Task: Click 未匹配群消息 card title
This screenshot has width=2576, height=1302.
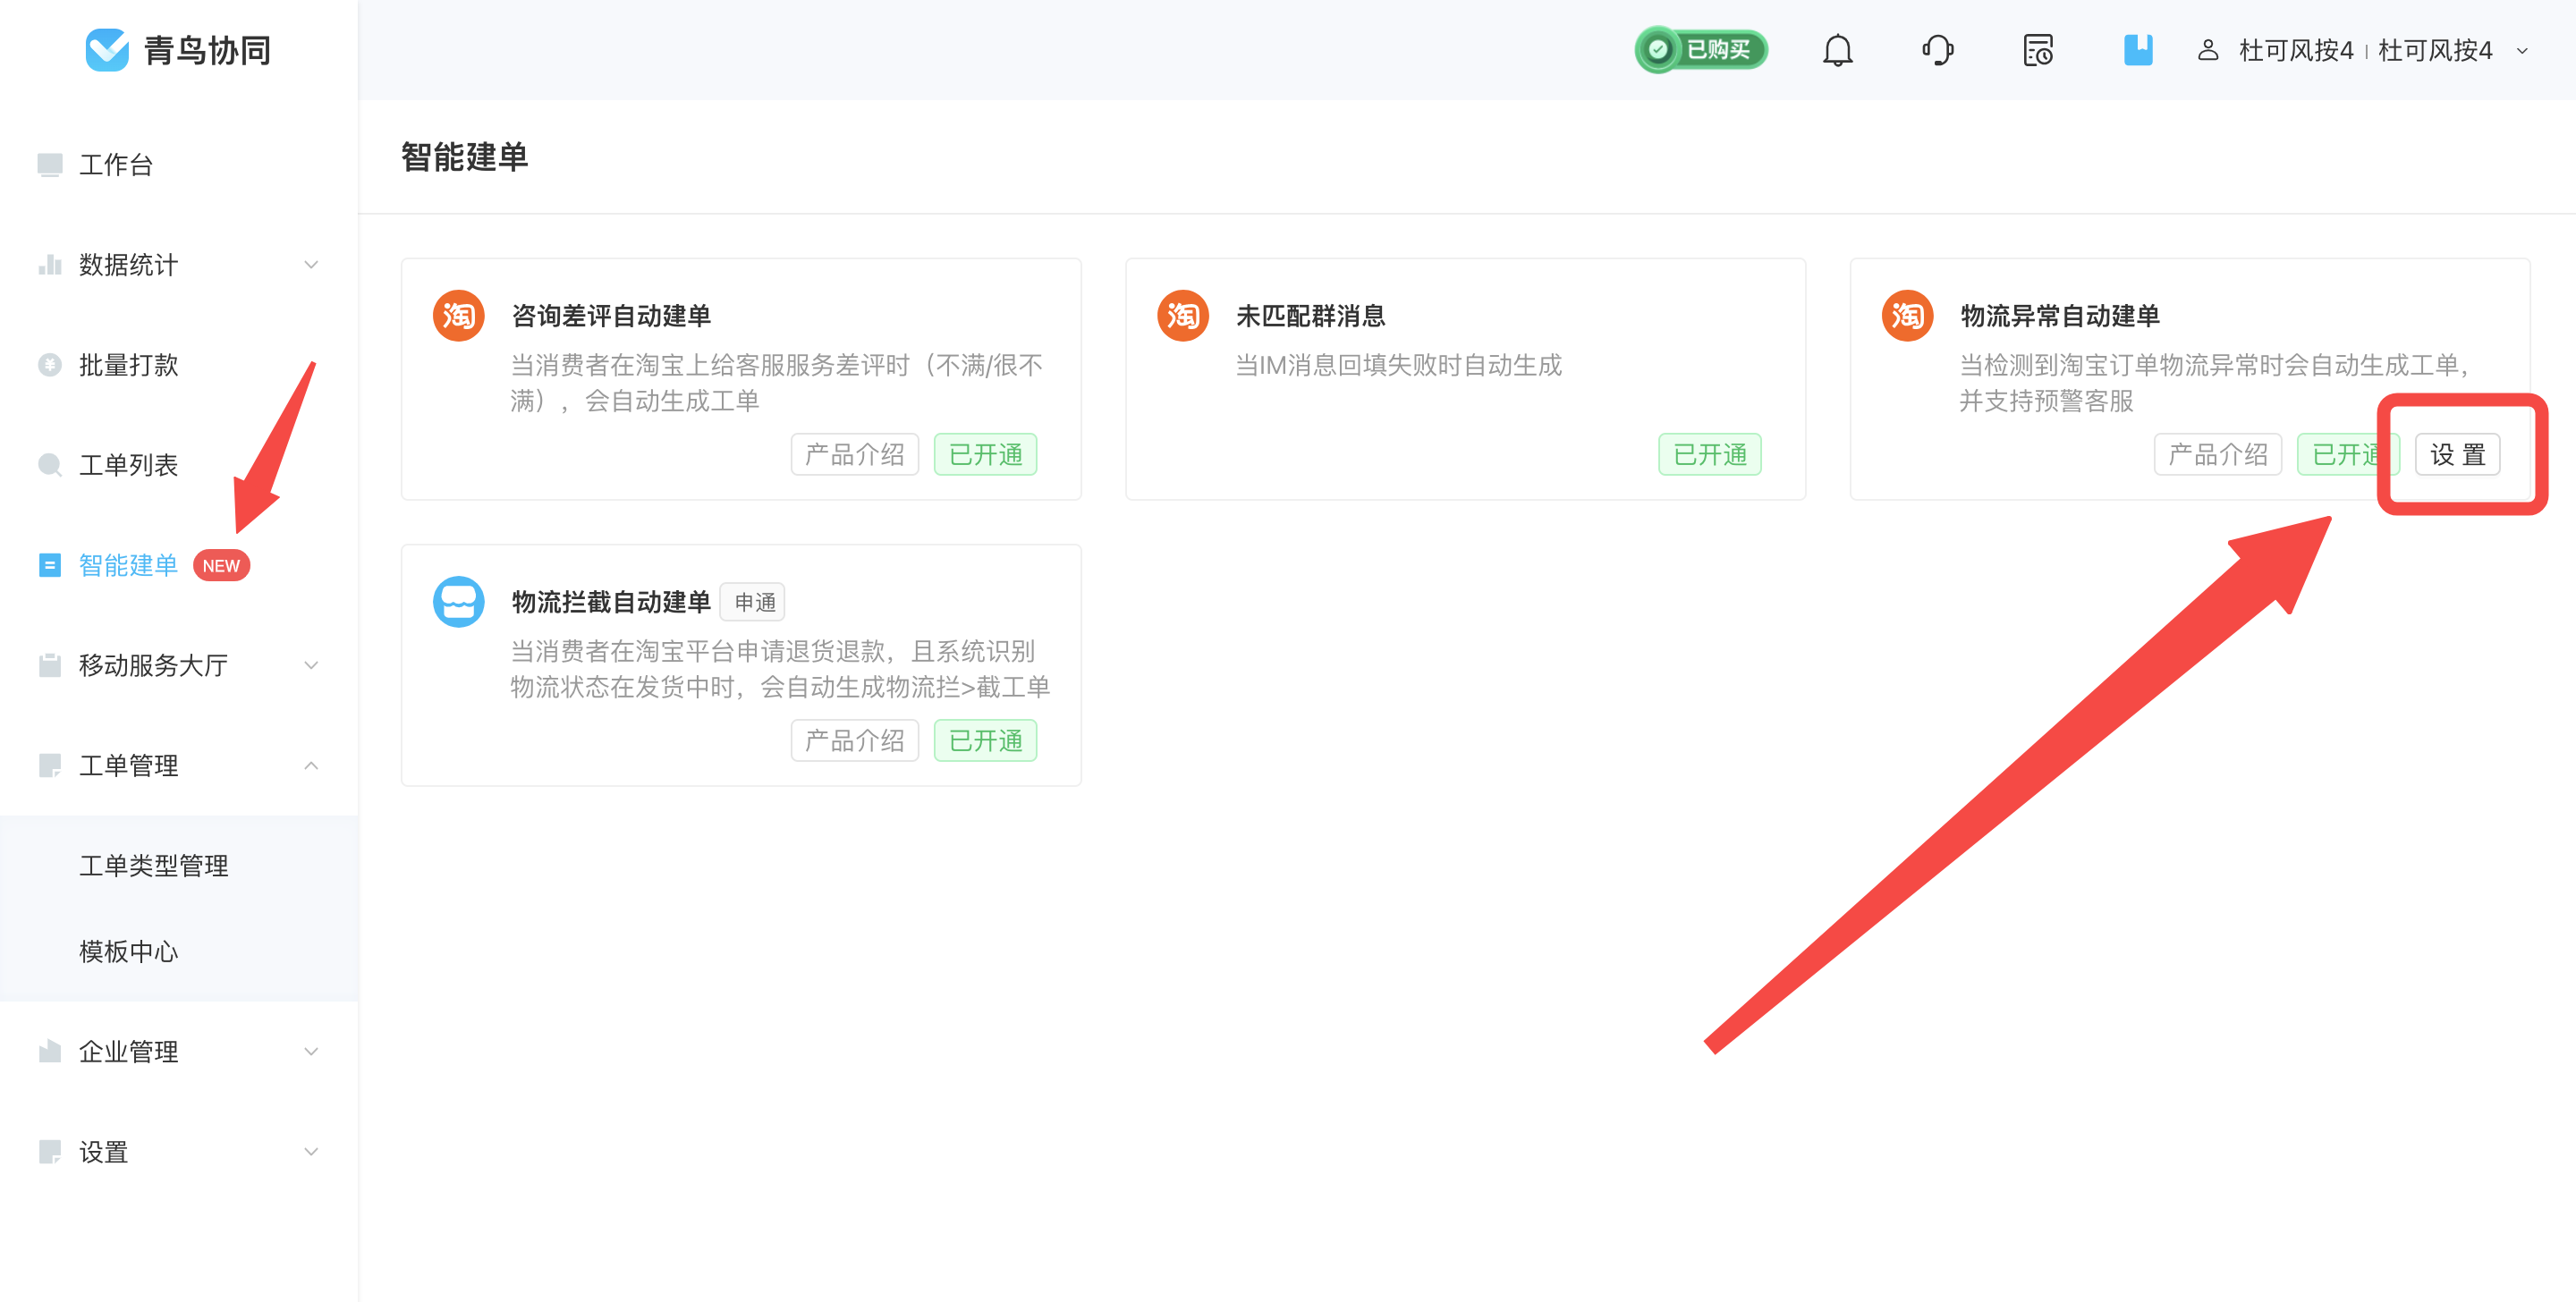Action: 1310,316
